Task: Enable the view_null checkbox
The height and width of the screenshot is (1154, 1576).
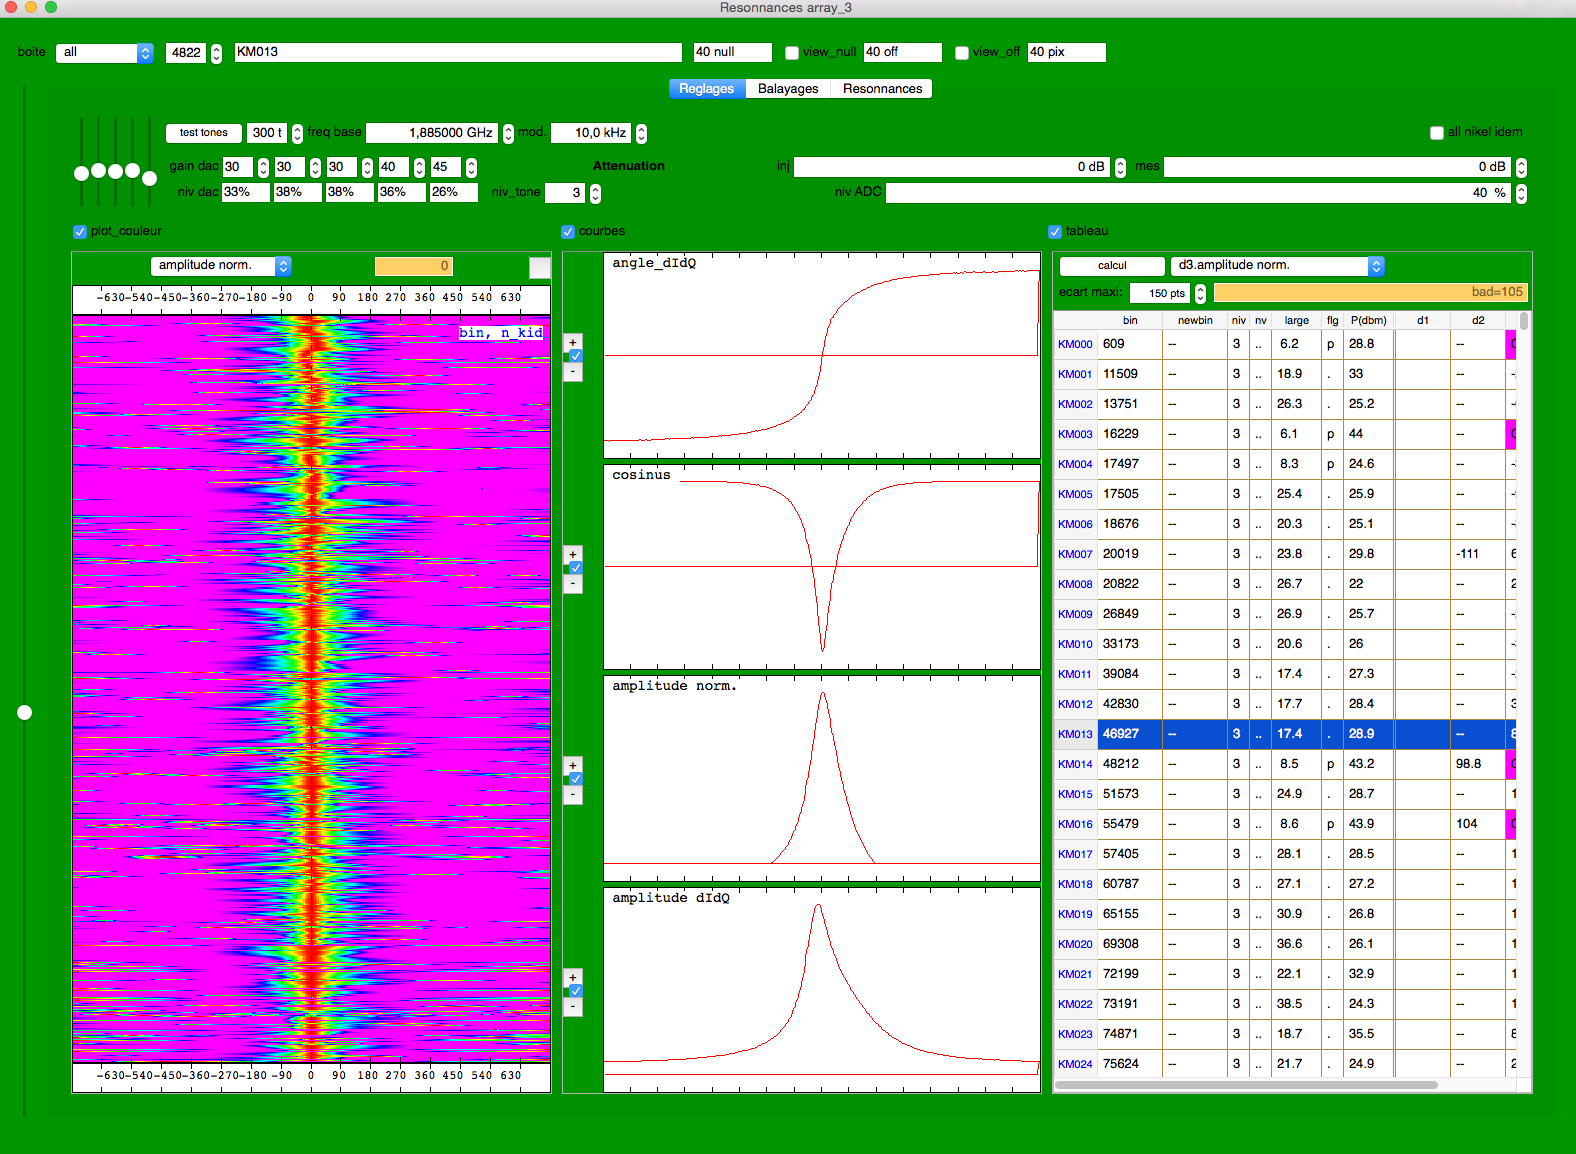Action: pos(792,53)
